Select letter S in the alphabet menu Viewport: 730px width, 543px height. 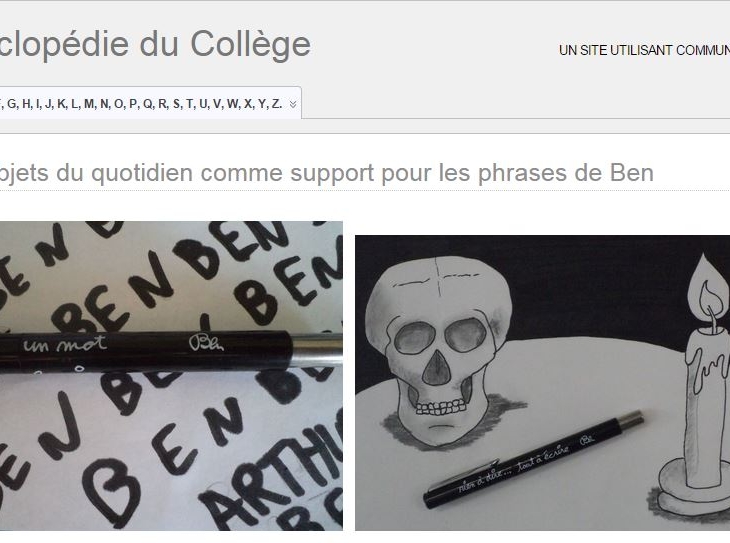(x=176, y=104)
